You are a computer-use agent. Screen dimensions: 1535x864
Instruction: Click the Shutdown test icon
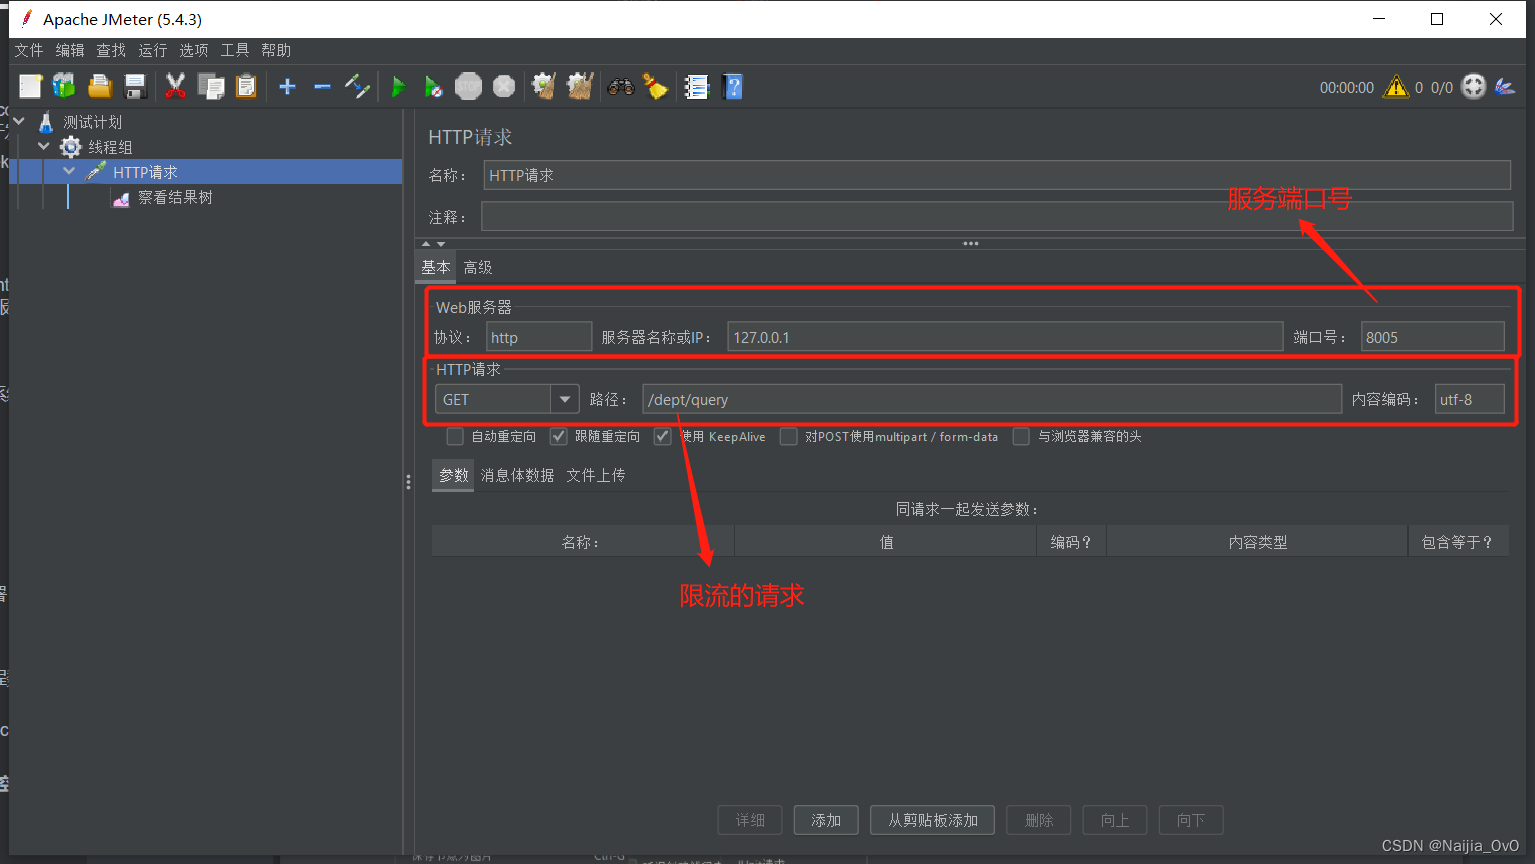pos(504,87)
